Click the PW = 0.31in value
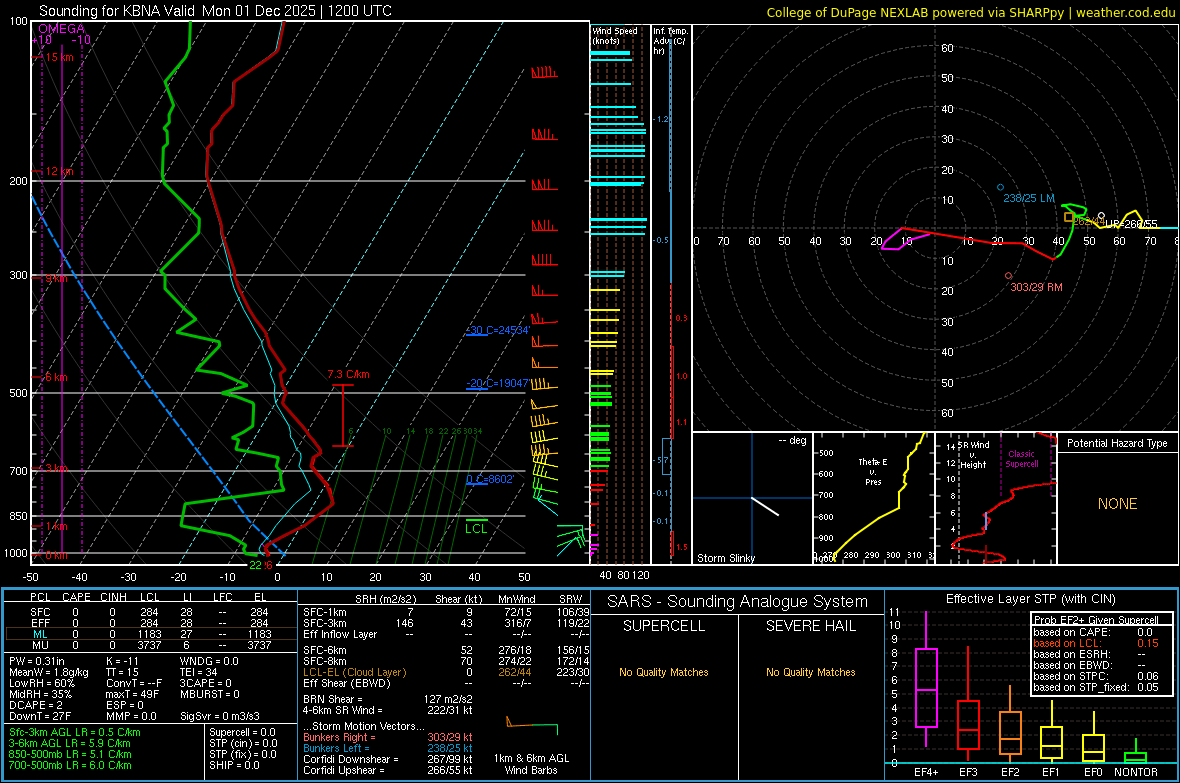Image resolution: width=1180 pixels, height=783 pixels. (x=37, y=661)
